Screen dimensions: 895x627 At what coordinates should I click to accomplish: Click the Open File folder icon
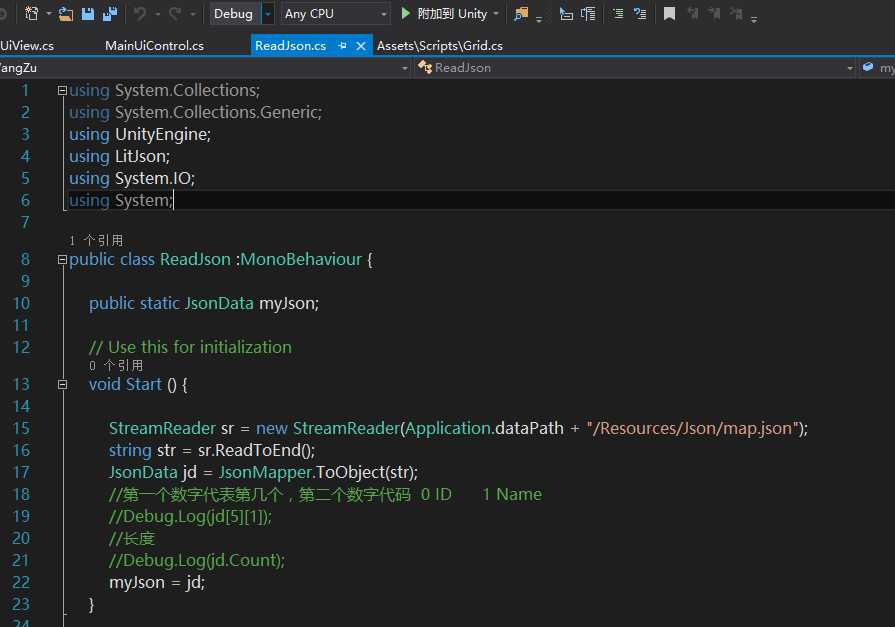click(66, 13)
